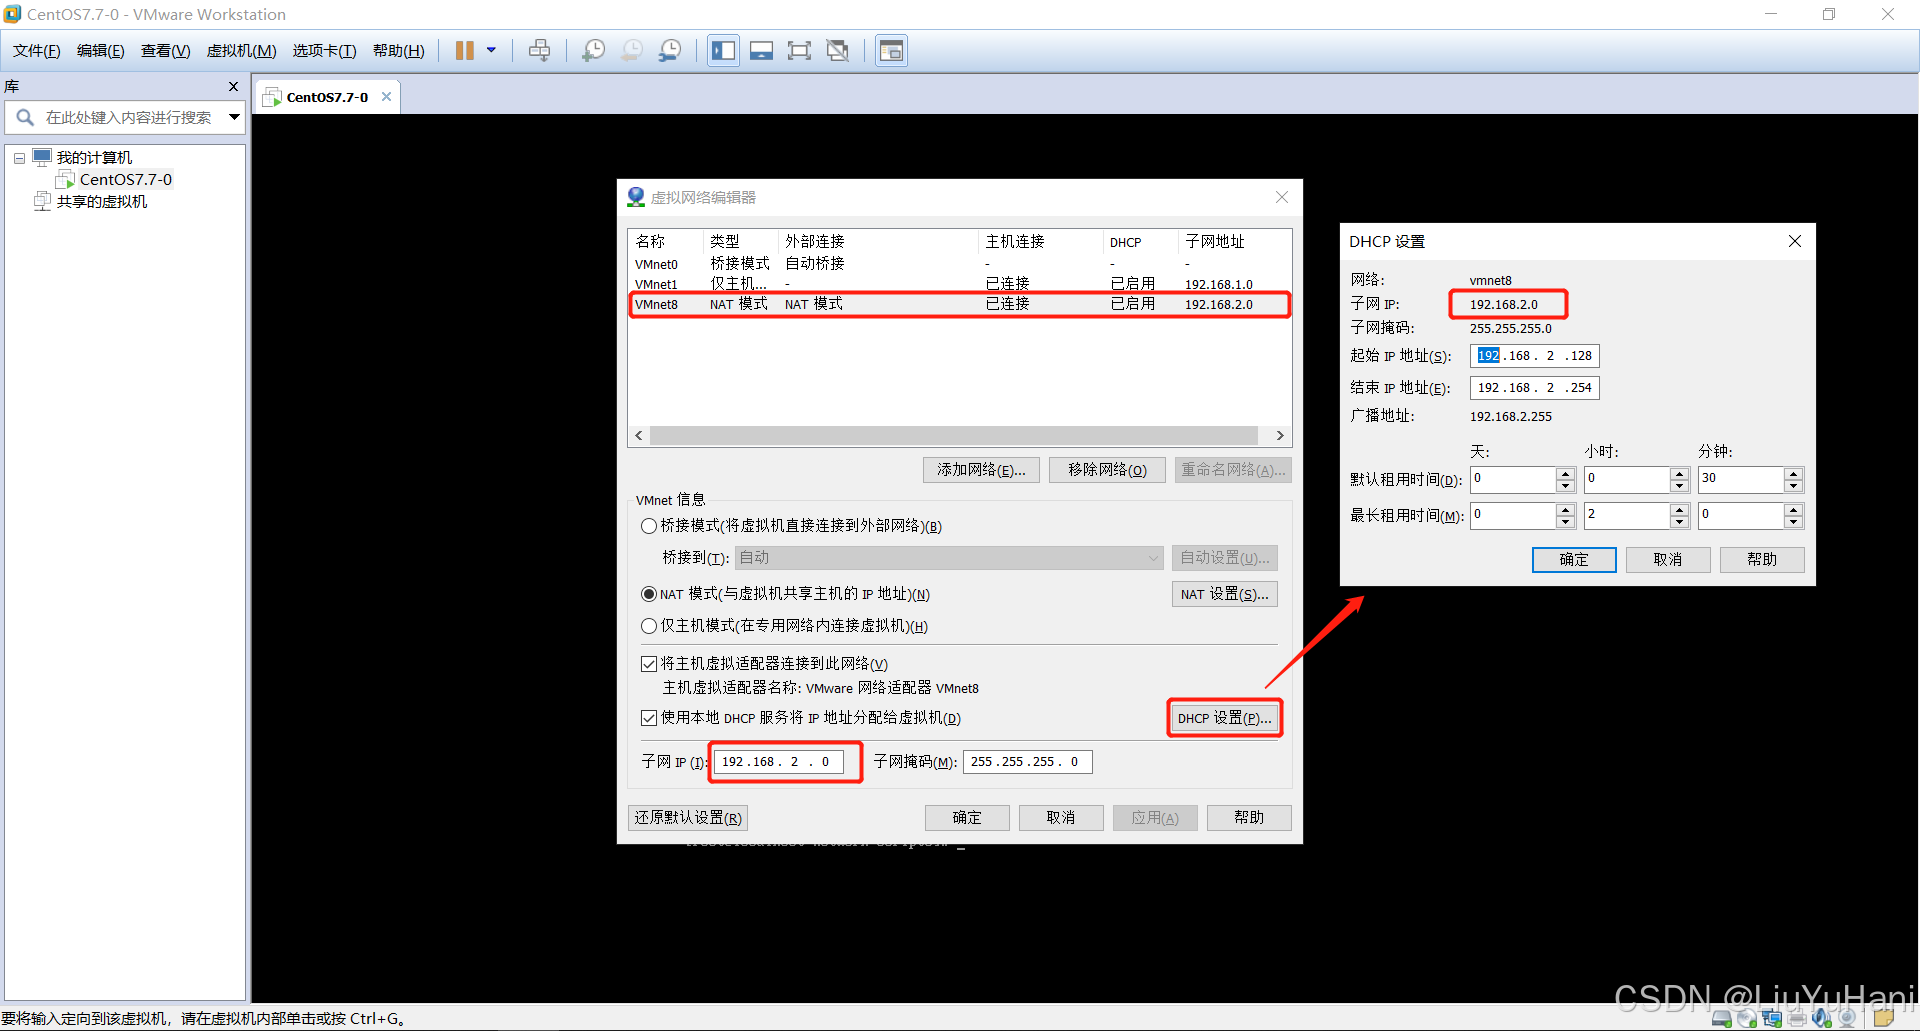Viewport: 1920px width, 1031px height.
Task: Click the message log note icon
Action: pyautogui.click(x=1884, y=1019)
